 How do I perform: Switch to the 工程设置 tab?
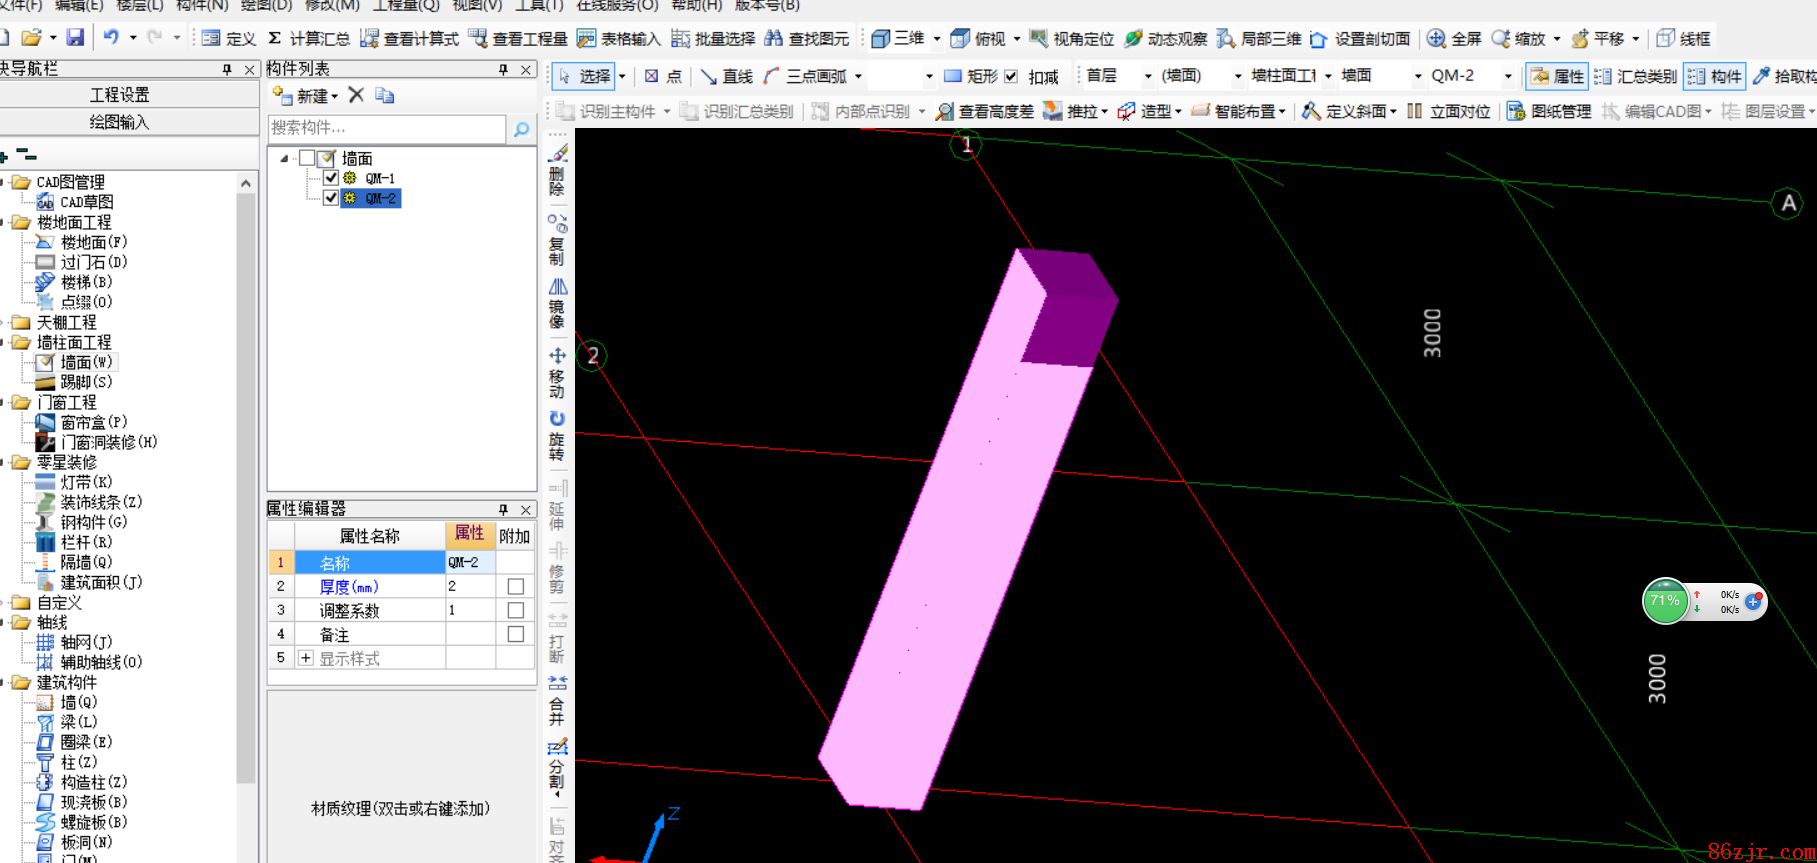[x=119, y=95]
